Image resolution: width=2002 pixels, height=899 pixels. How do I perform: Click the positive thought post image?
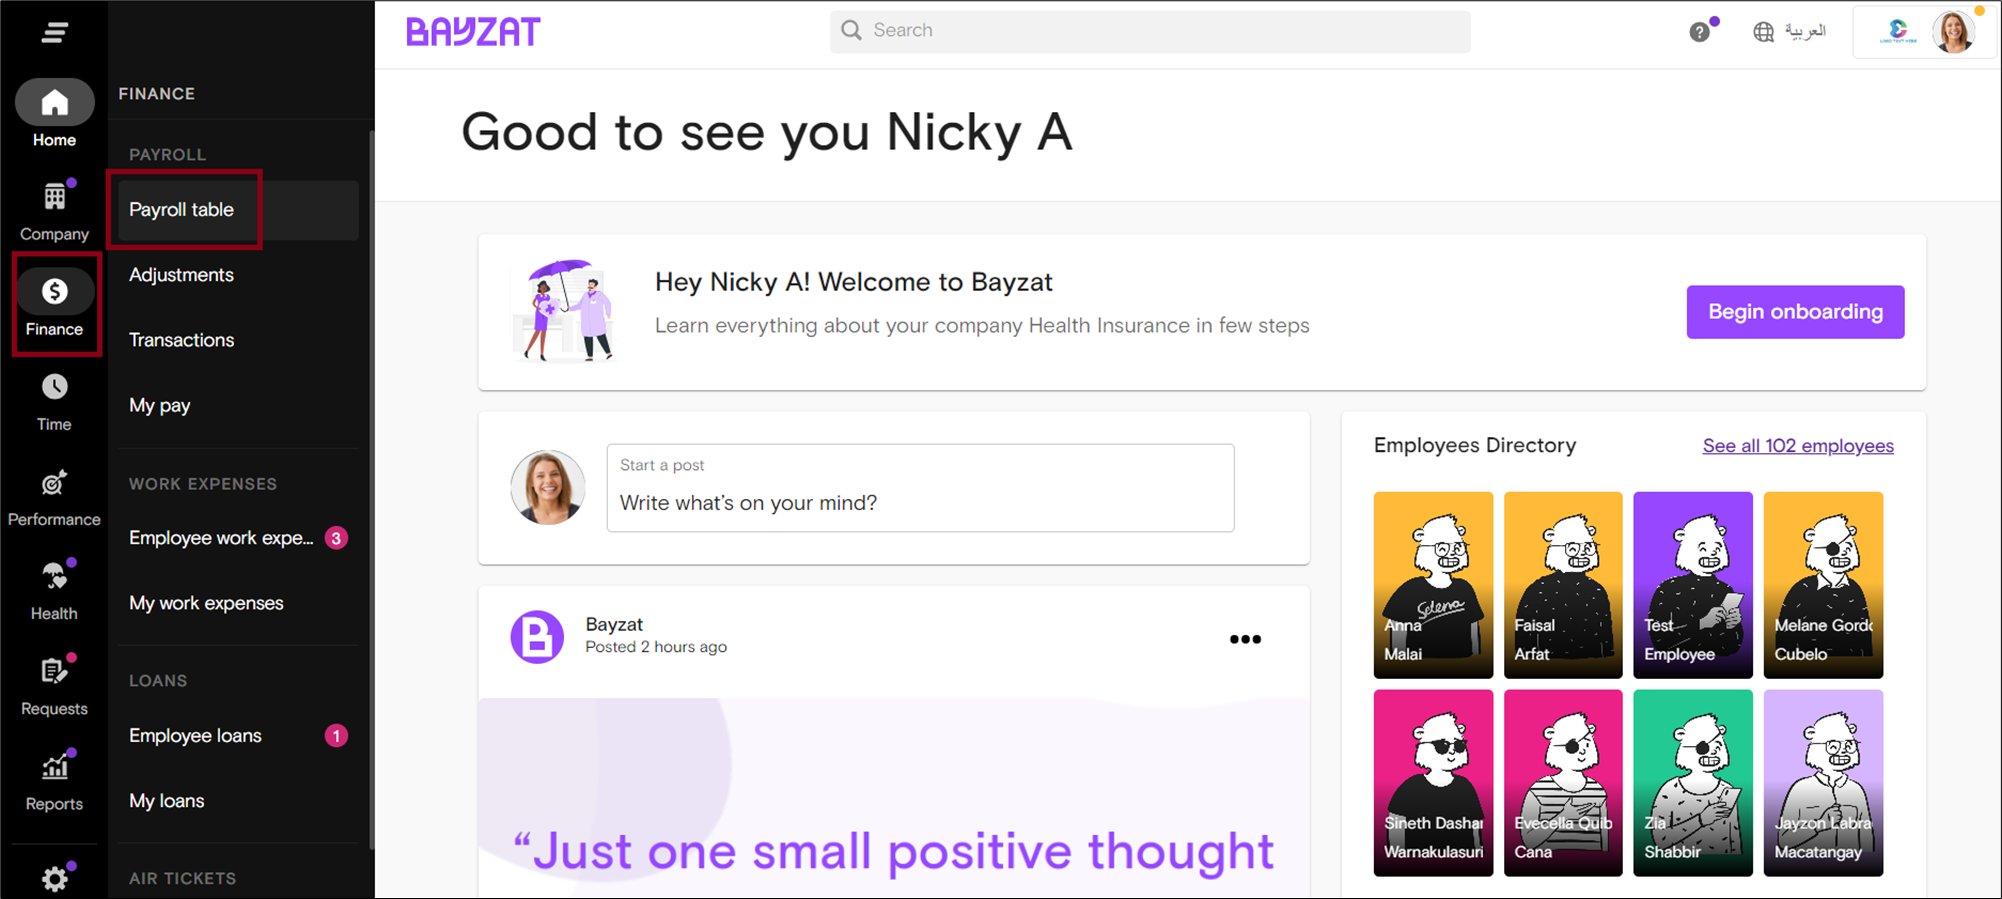[894, 797]
